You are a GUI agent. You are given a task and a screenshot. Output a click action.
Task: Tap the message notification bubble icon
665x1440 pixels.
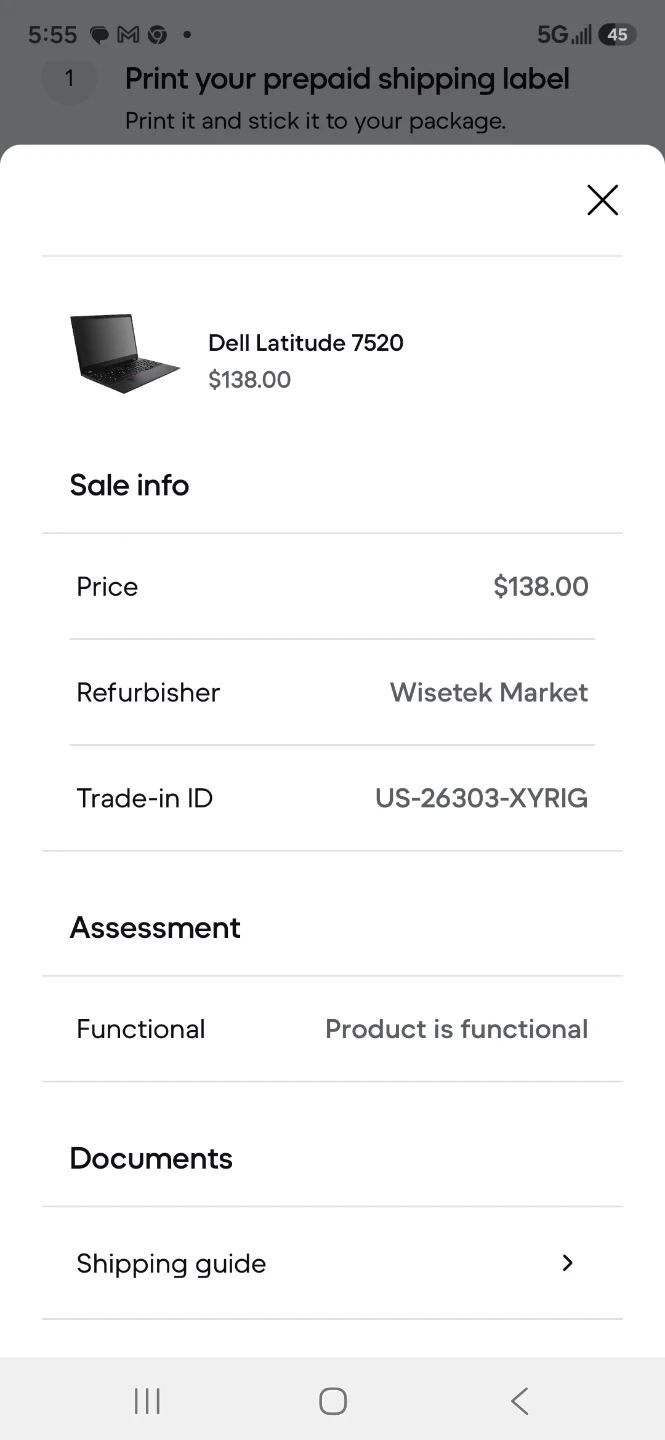pos(100,35)
